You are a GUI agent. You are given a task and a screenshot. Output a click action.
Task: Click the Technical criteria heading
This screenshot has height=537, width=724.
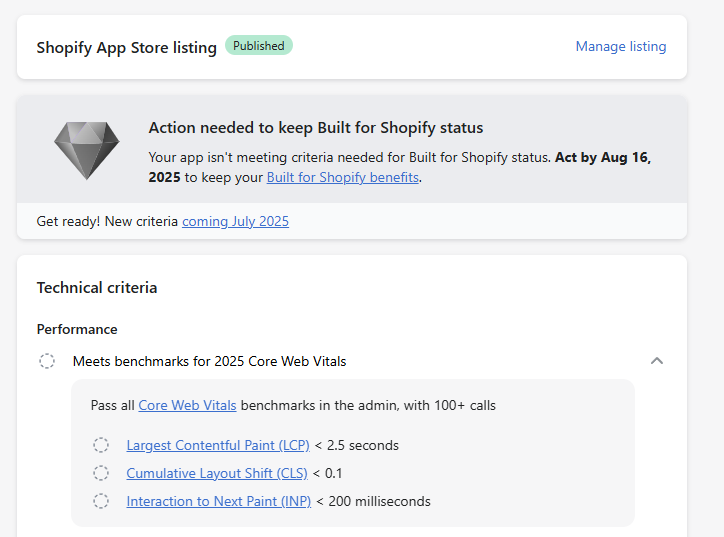coord(97,288)
